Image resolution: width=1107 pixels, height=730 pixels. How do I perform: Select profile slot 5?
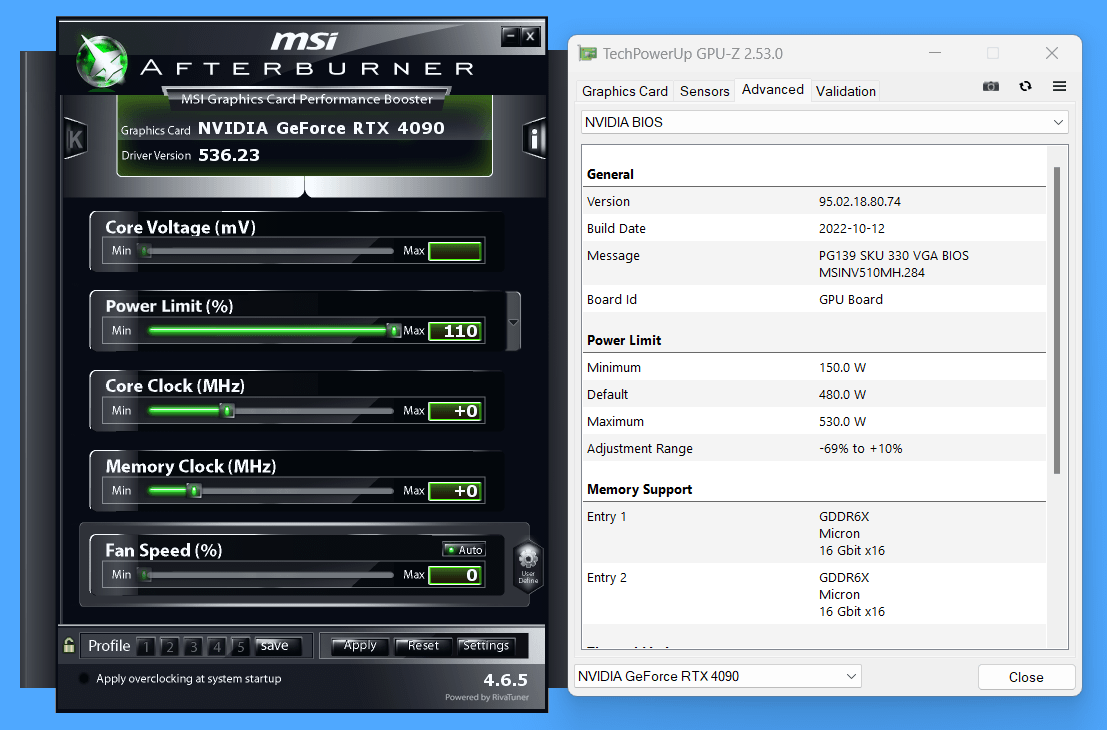click(240, 646)
